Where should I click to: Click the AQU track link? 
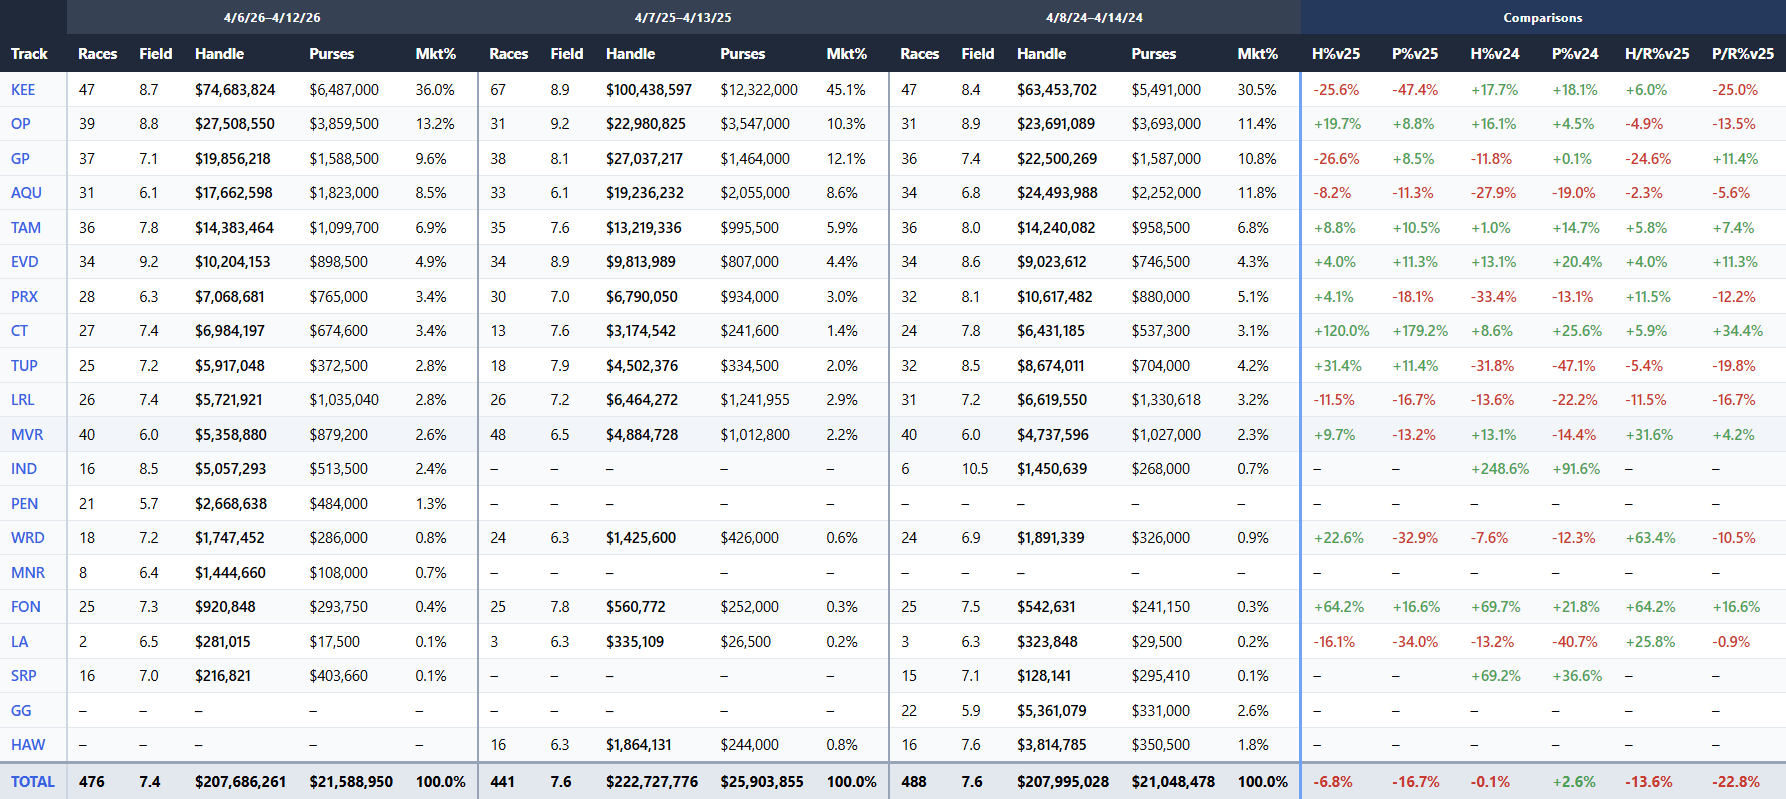click(26, 193)
